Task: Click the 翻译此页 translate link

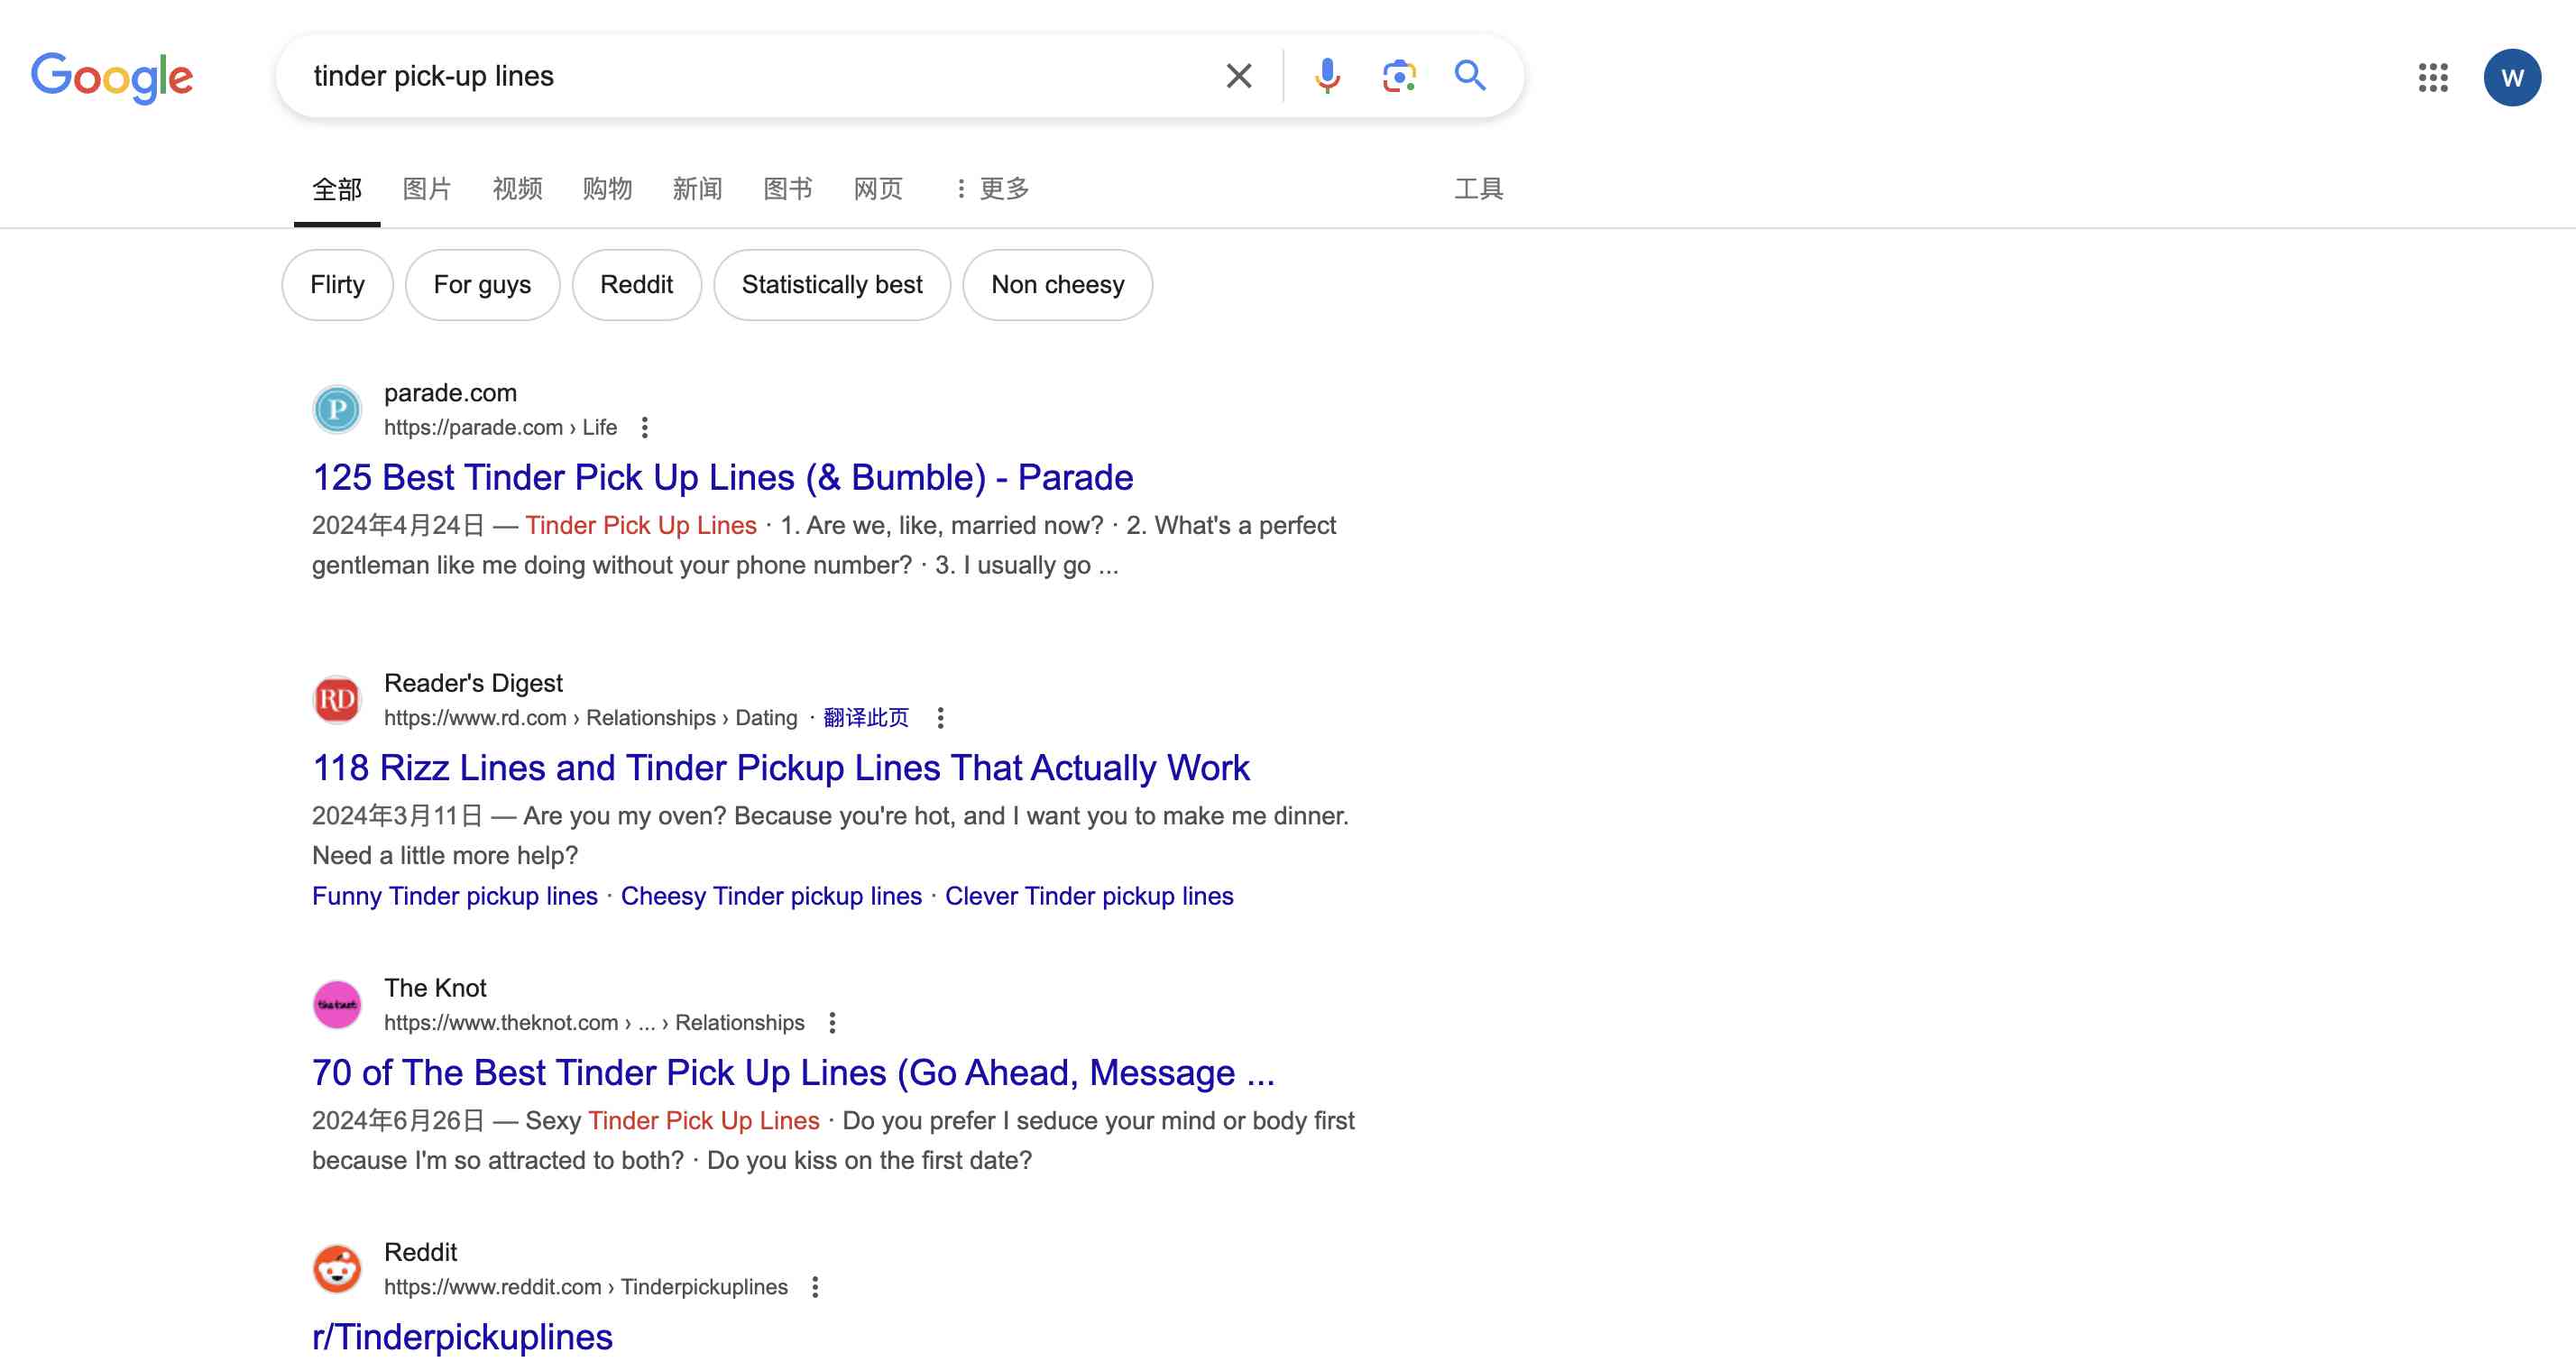Action: tap(866, 717)
